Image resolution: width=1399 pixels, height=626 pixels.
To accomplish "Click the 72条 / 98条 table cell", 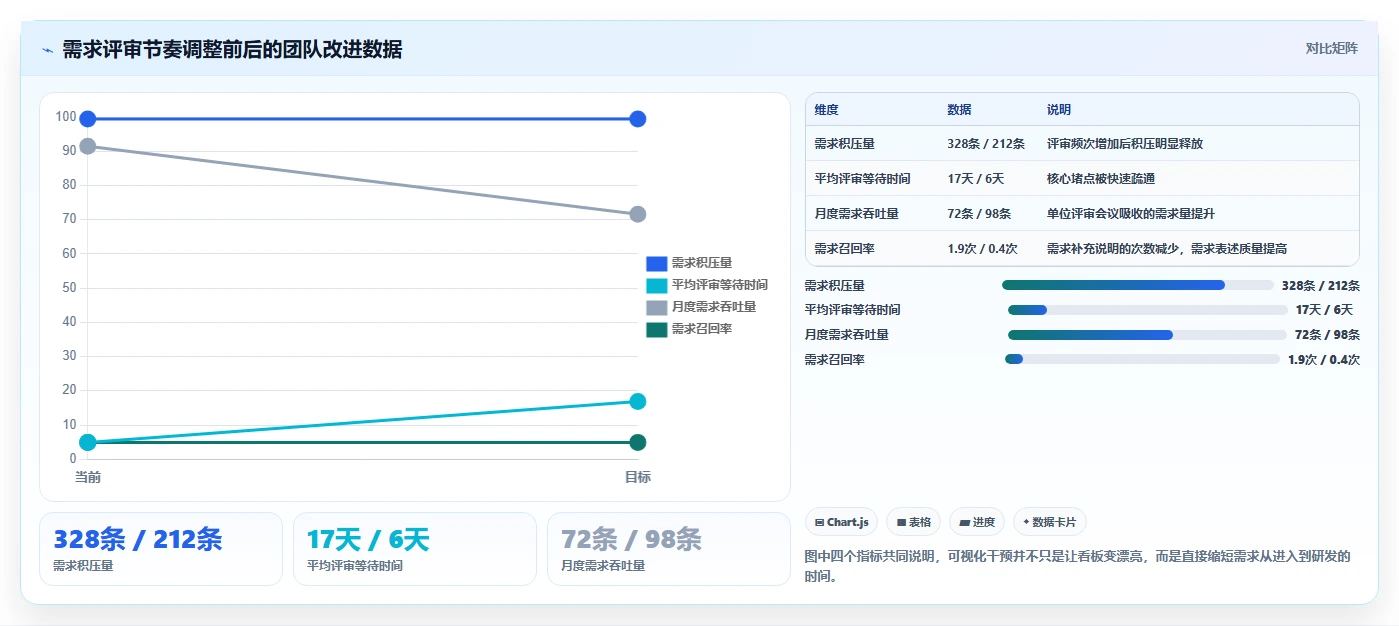I will pyautogui.click(x=979, y=214).
